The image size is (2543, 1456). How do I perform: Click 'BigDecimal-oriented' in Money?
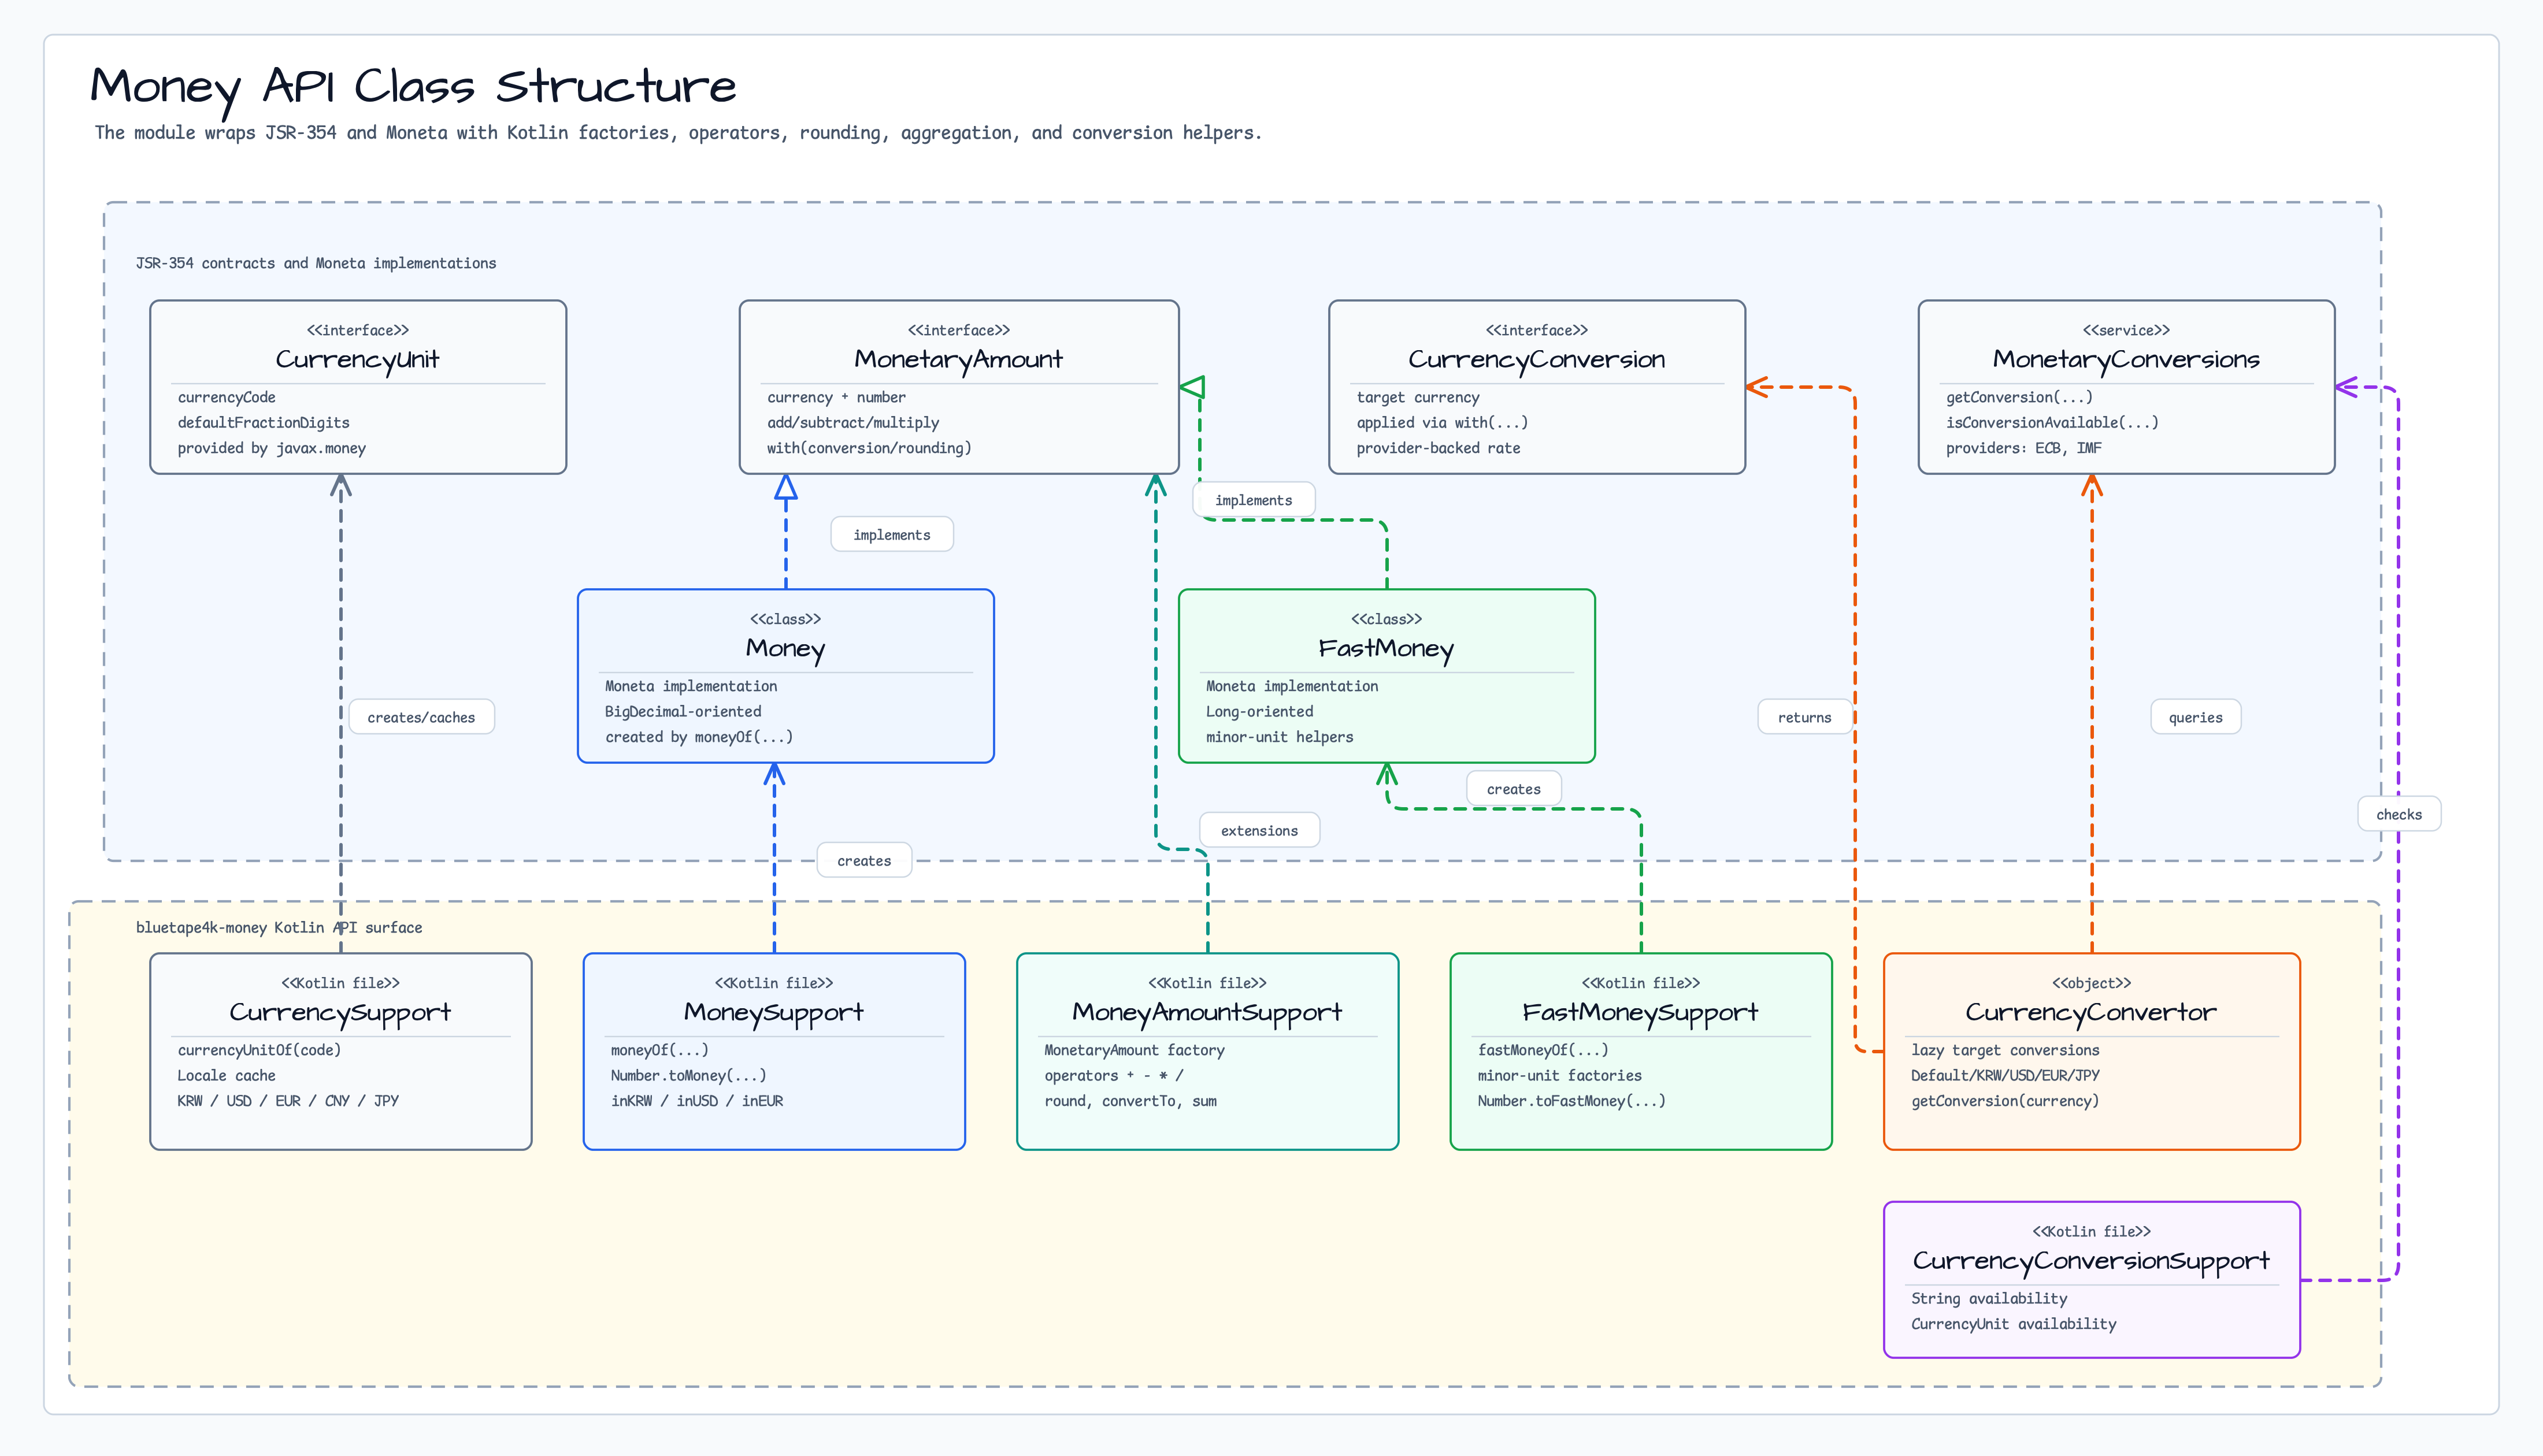(683, 711)
